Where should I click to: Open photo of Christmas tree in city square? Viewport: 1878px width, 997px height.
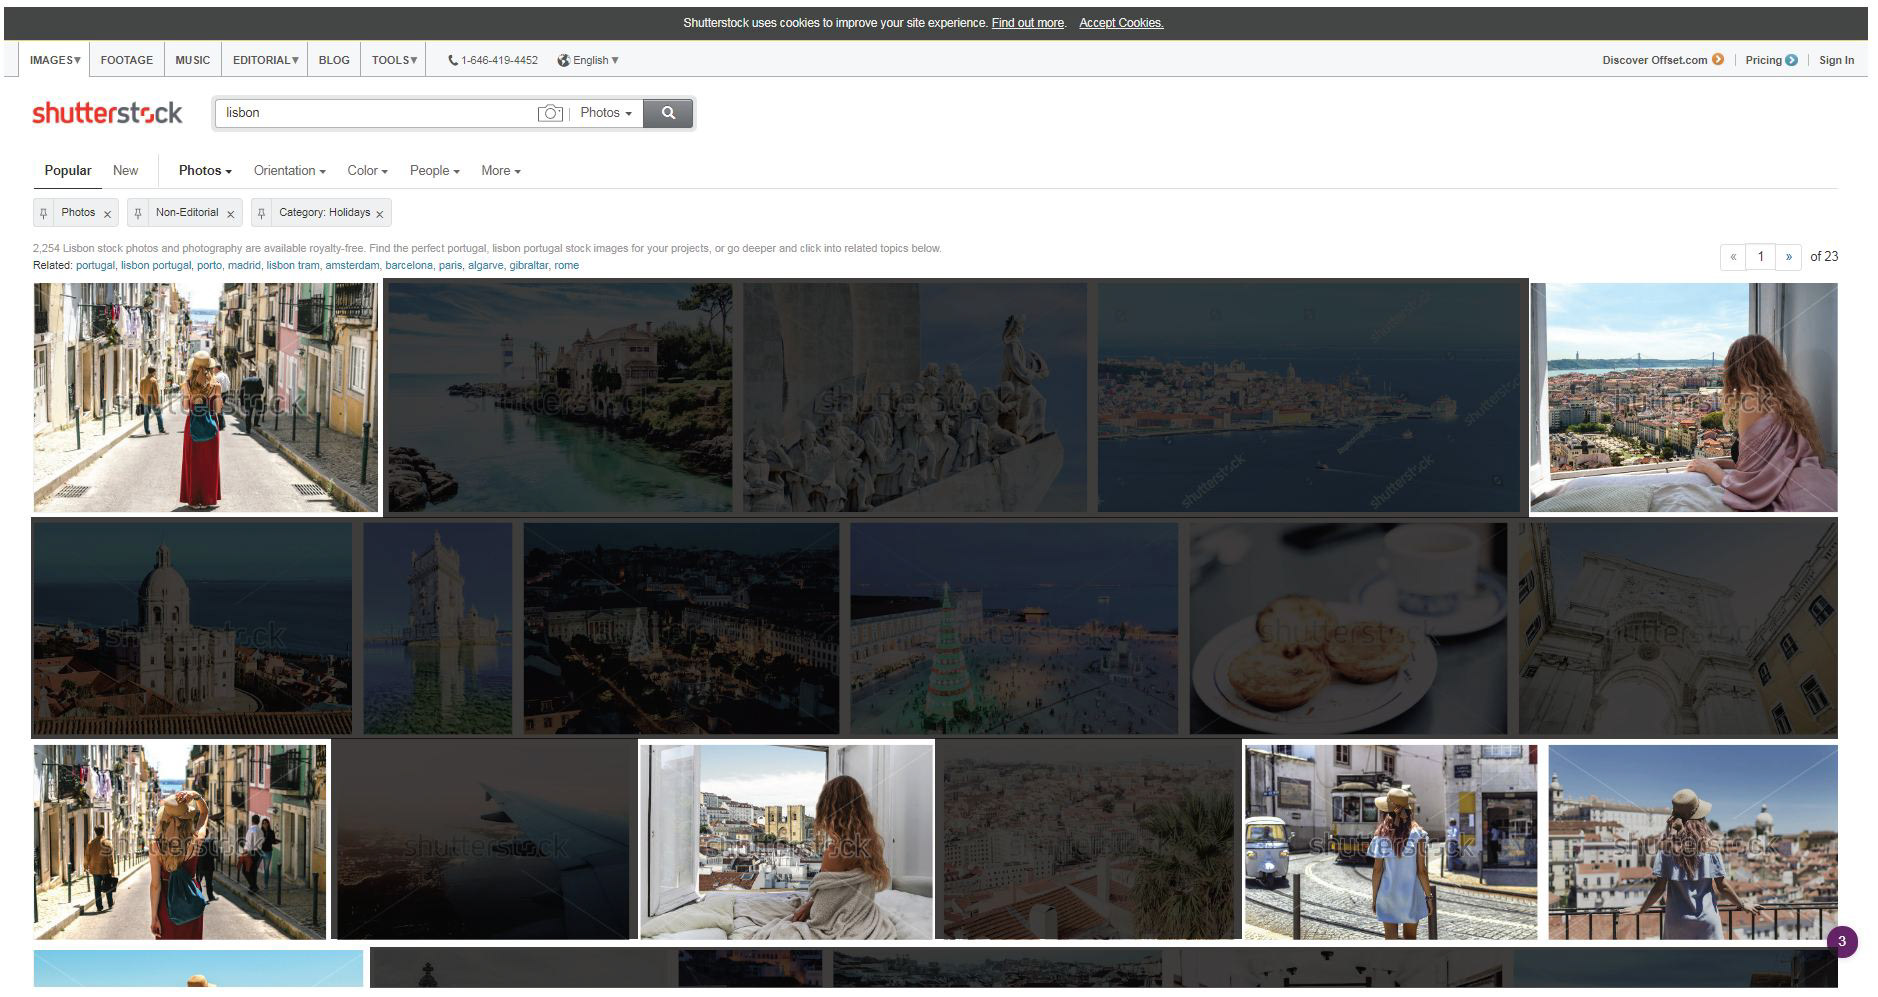1014,628
